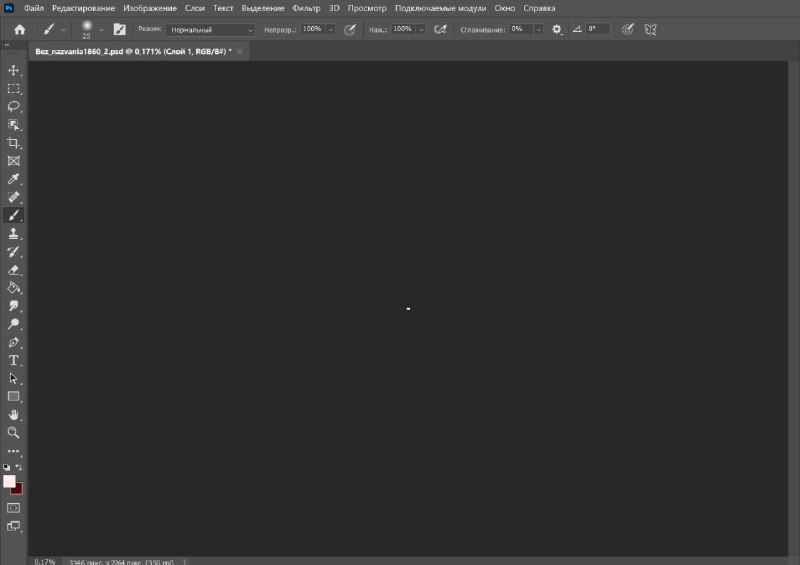Screen dimensions: 800x565
Task: Open the Фильтр menu
Action: click(306, 8)
